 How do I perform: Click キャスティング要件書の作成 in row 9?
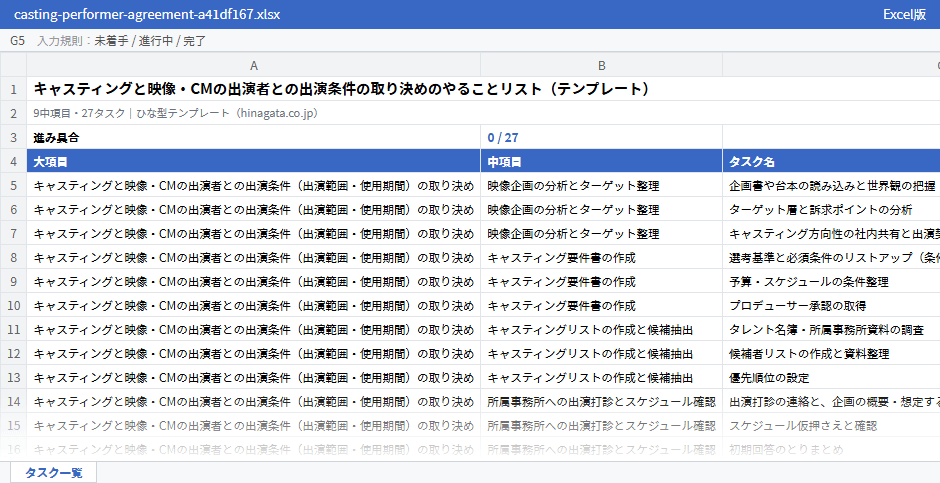point(561,282)
